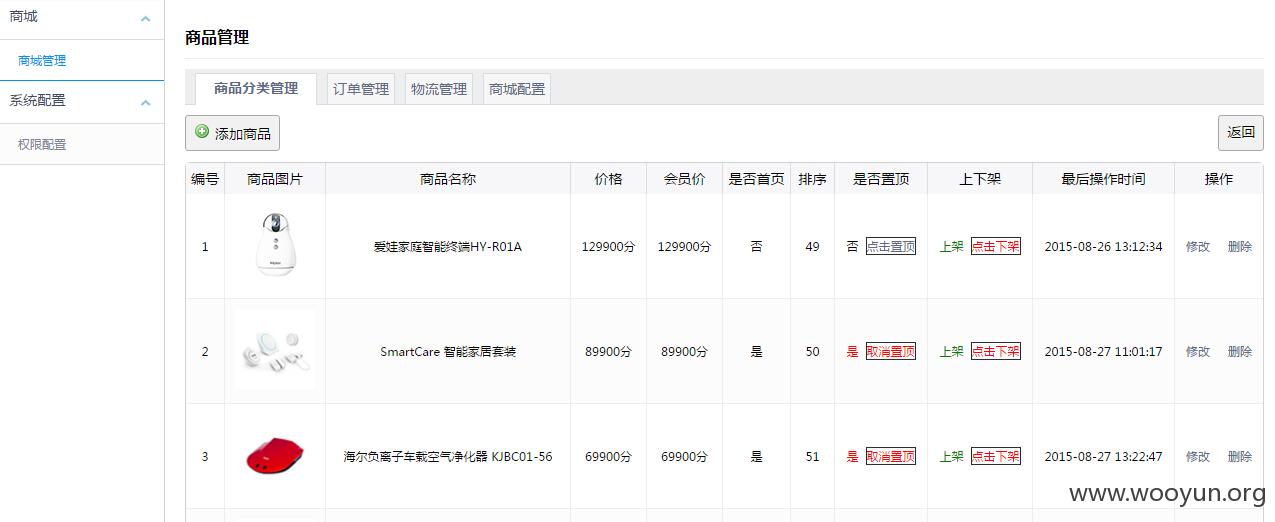Click sort value 50
1275x522 pixels.
click(812, 351)
